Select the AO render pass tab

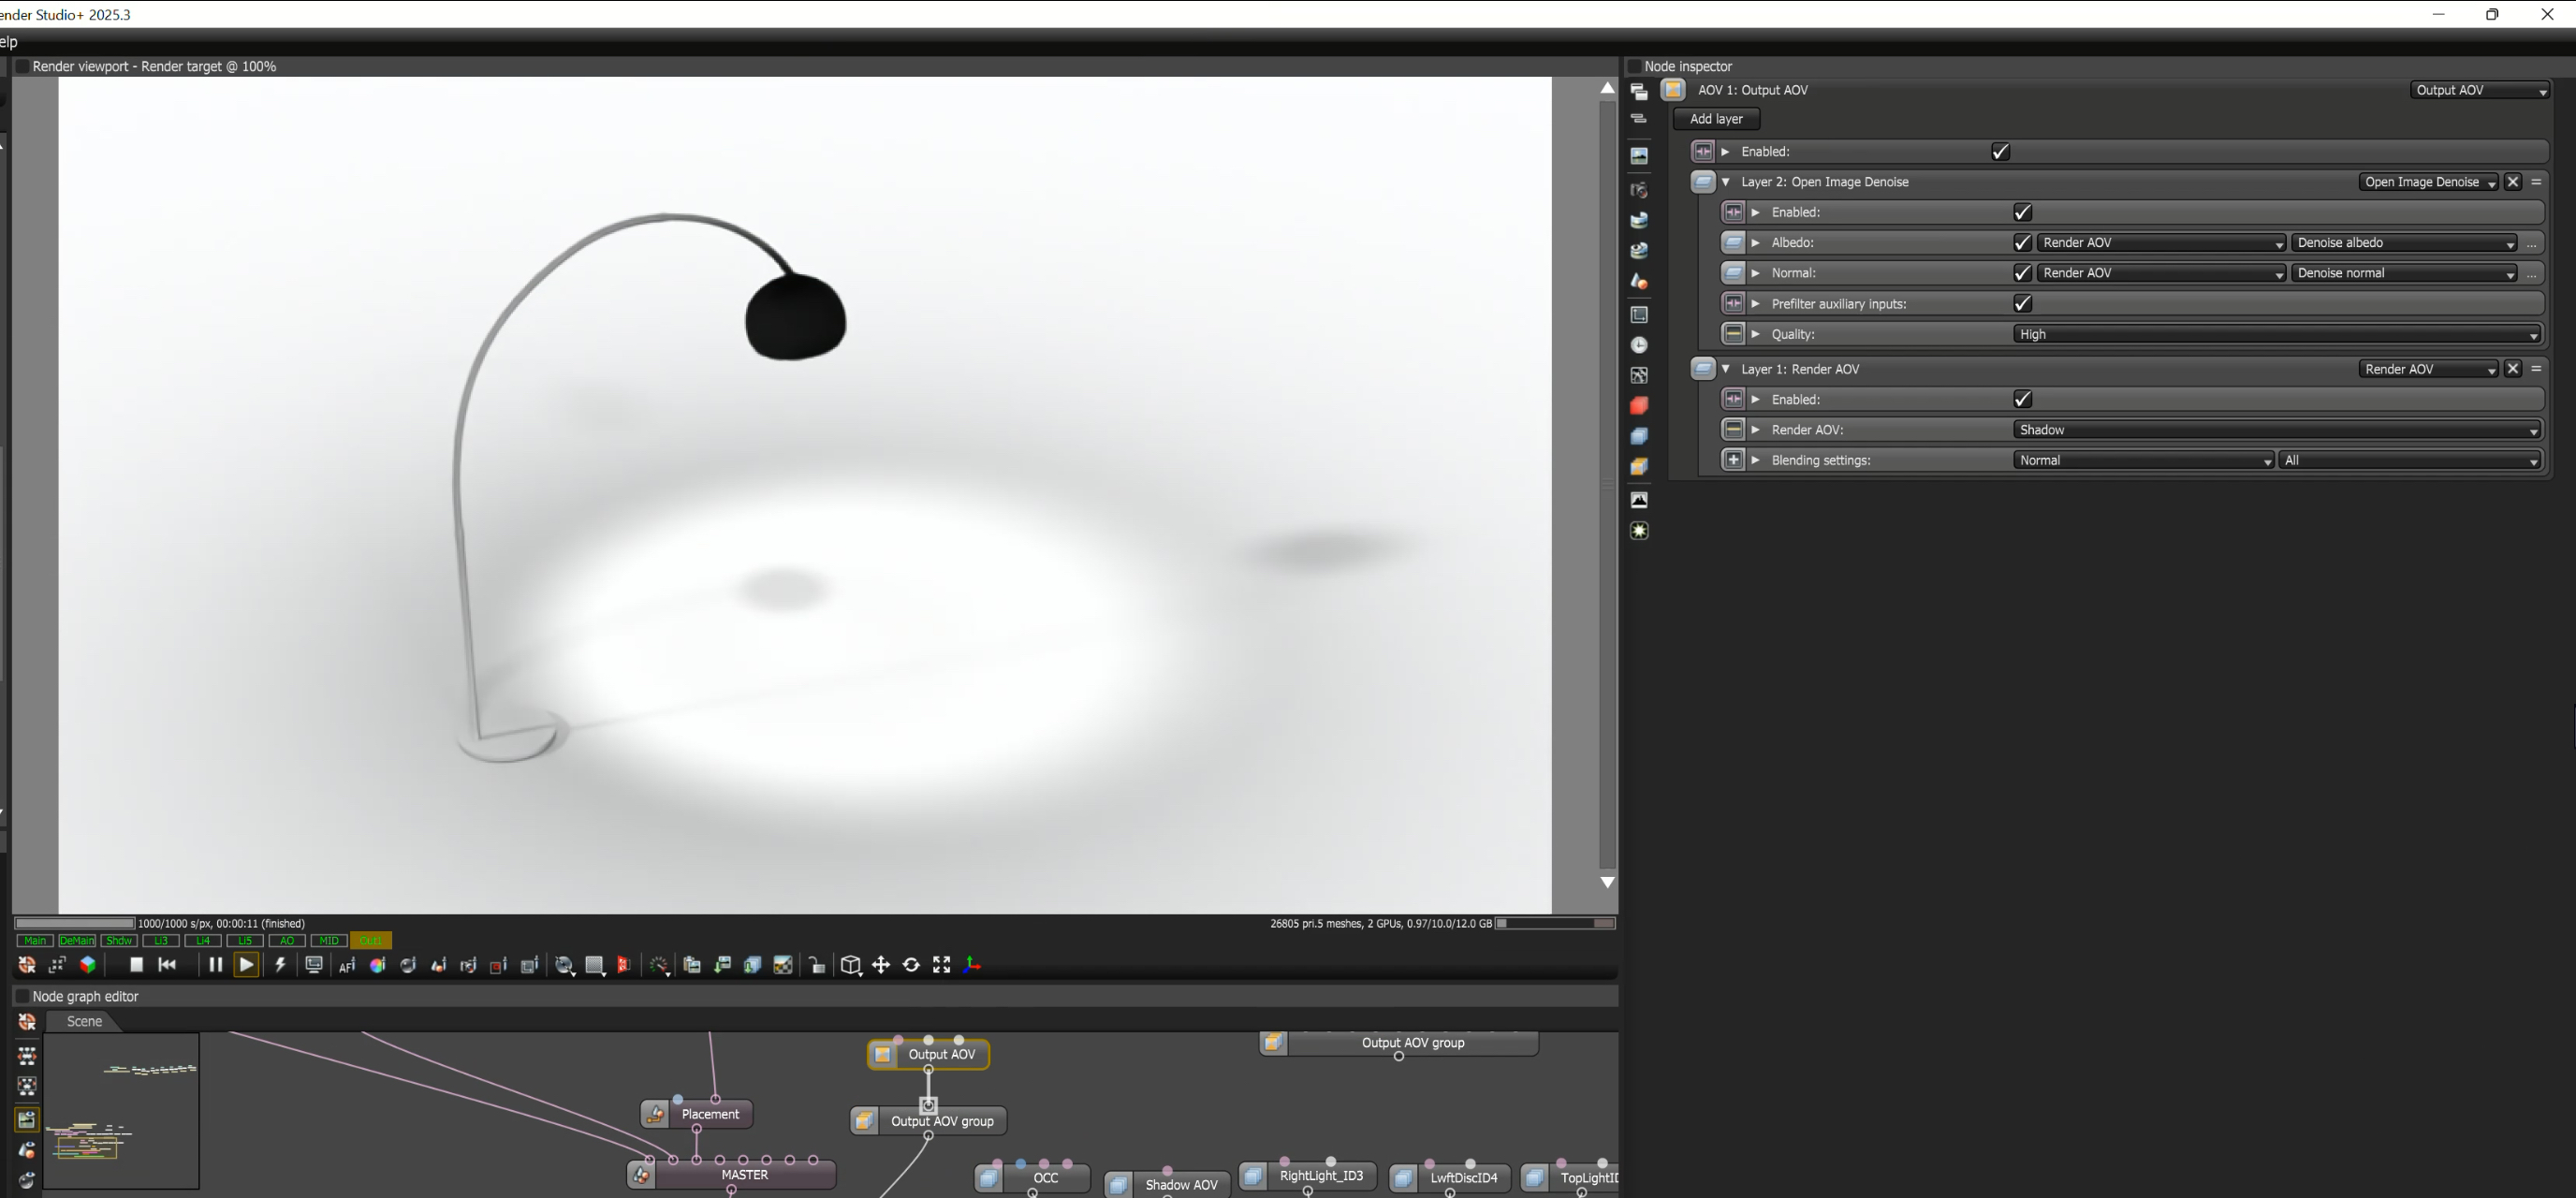point(287,941)
